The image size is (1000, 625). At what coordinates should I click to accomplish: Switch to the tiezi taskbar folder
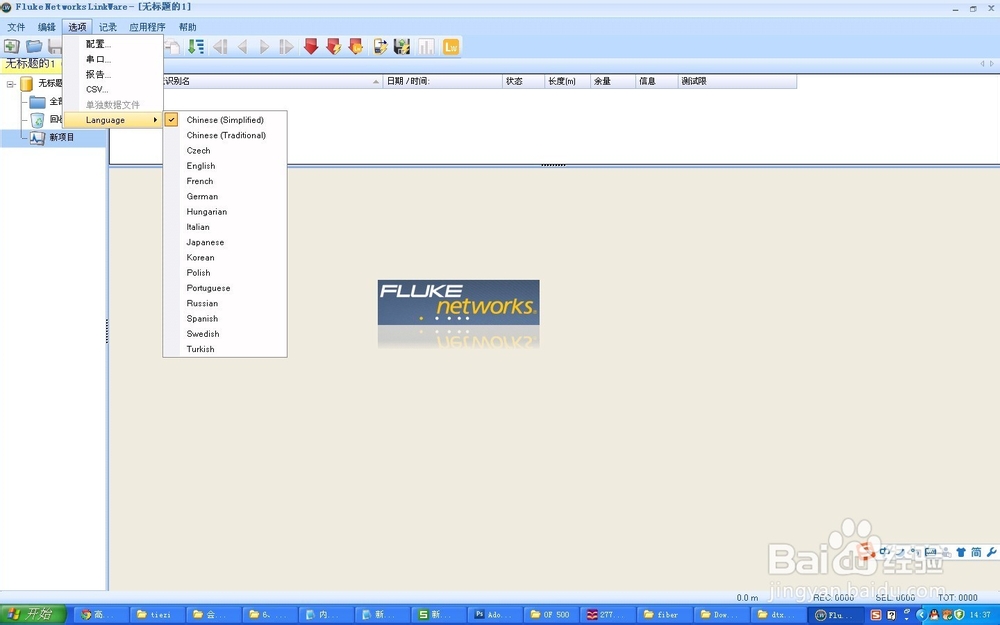[158, 614]
